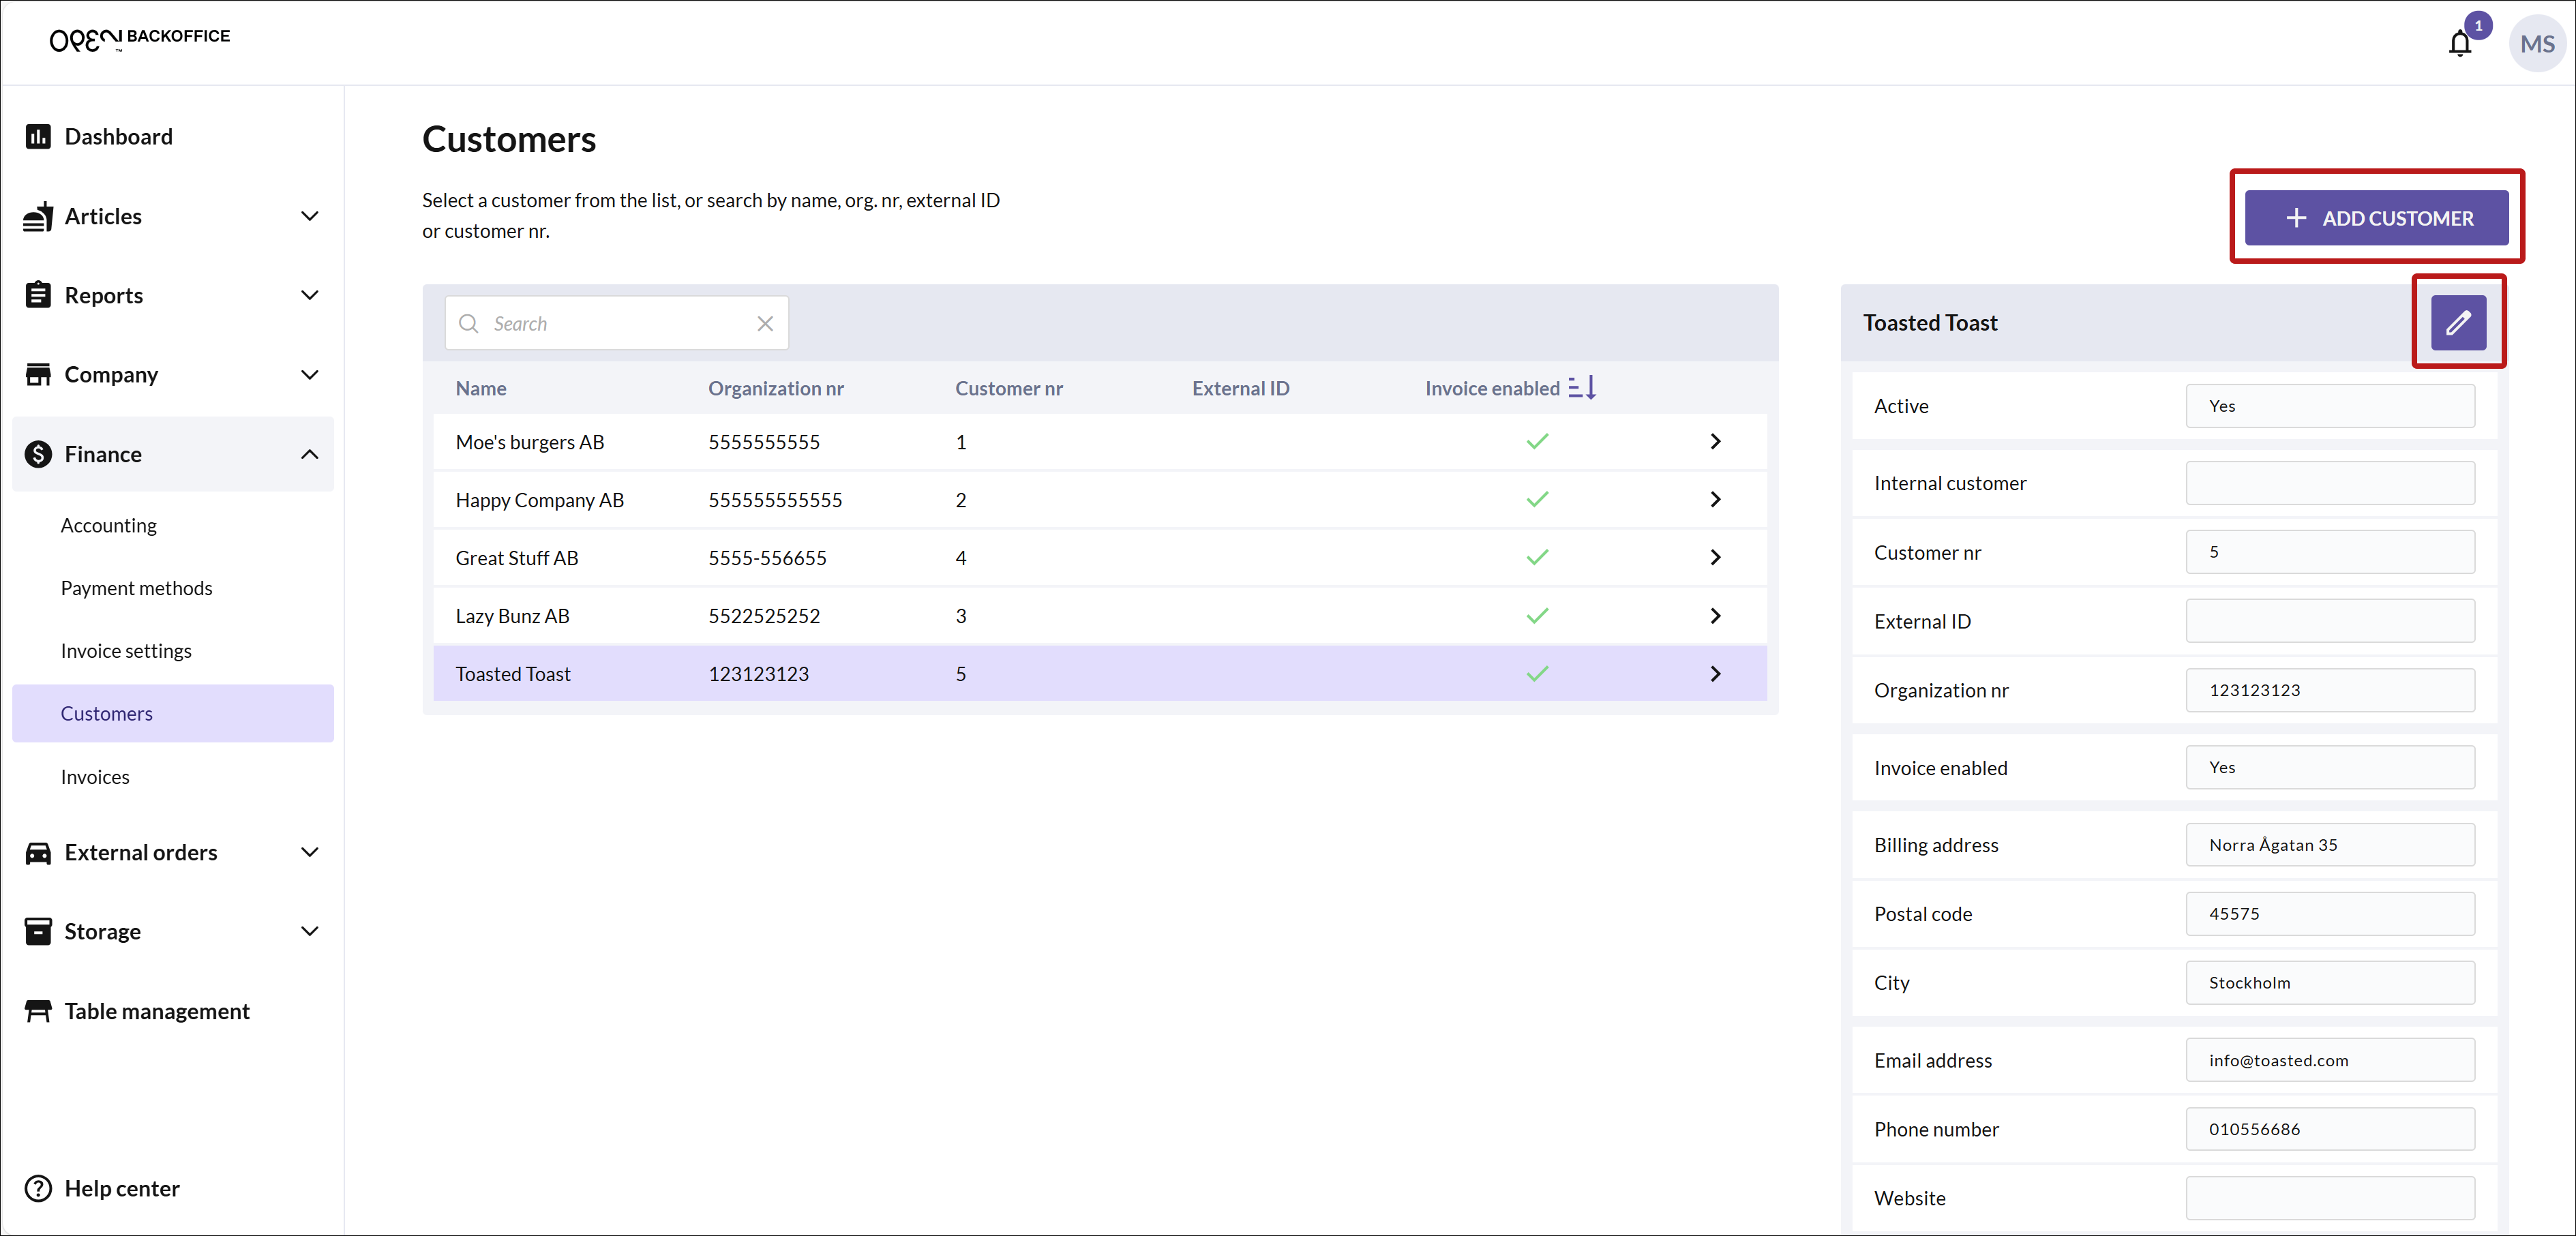Click the Reports clipboard icon
This screenshot has width=2576, height=1236.
click(38, 295)
